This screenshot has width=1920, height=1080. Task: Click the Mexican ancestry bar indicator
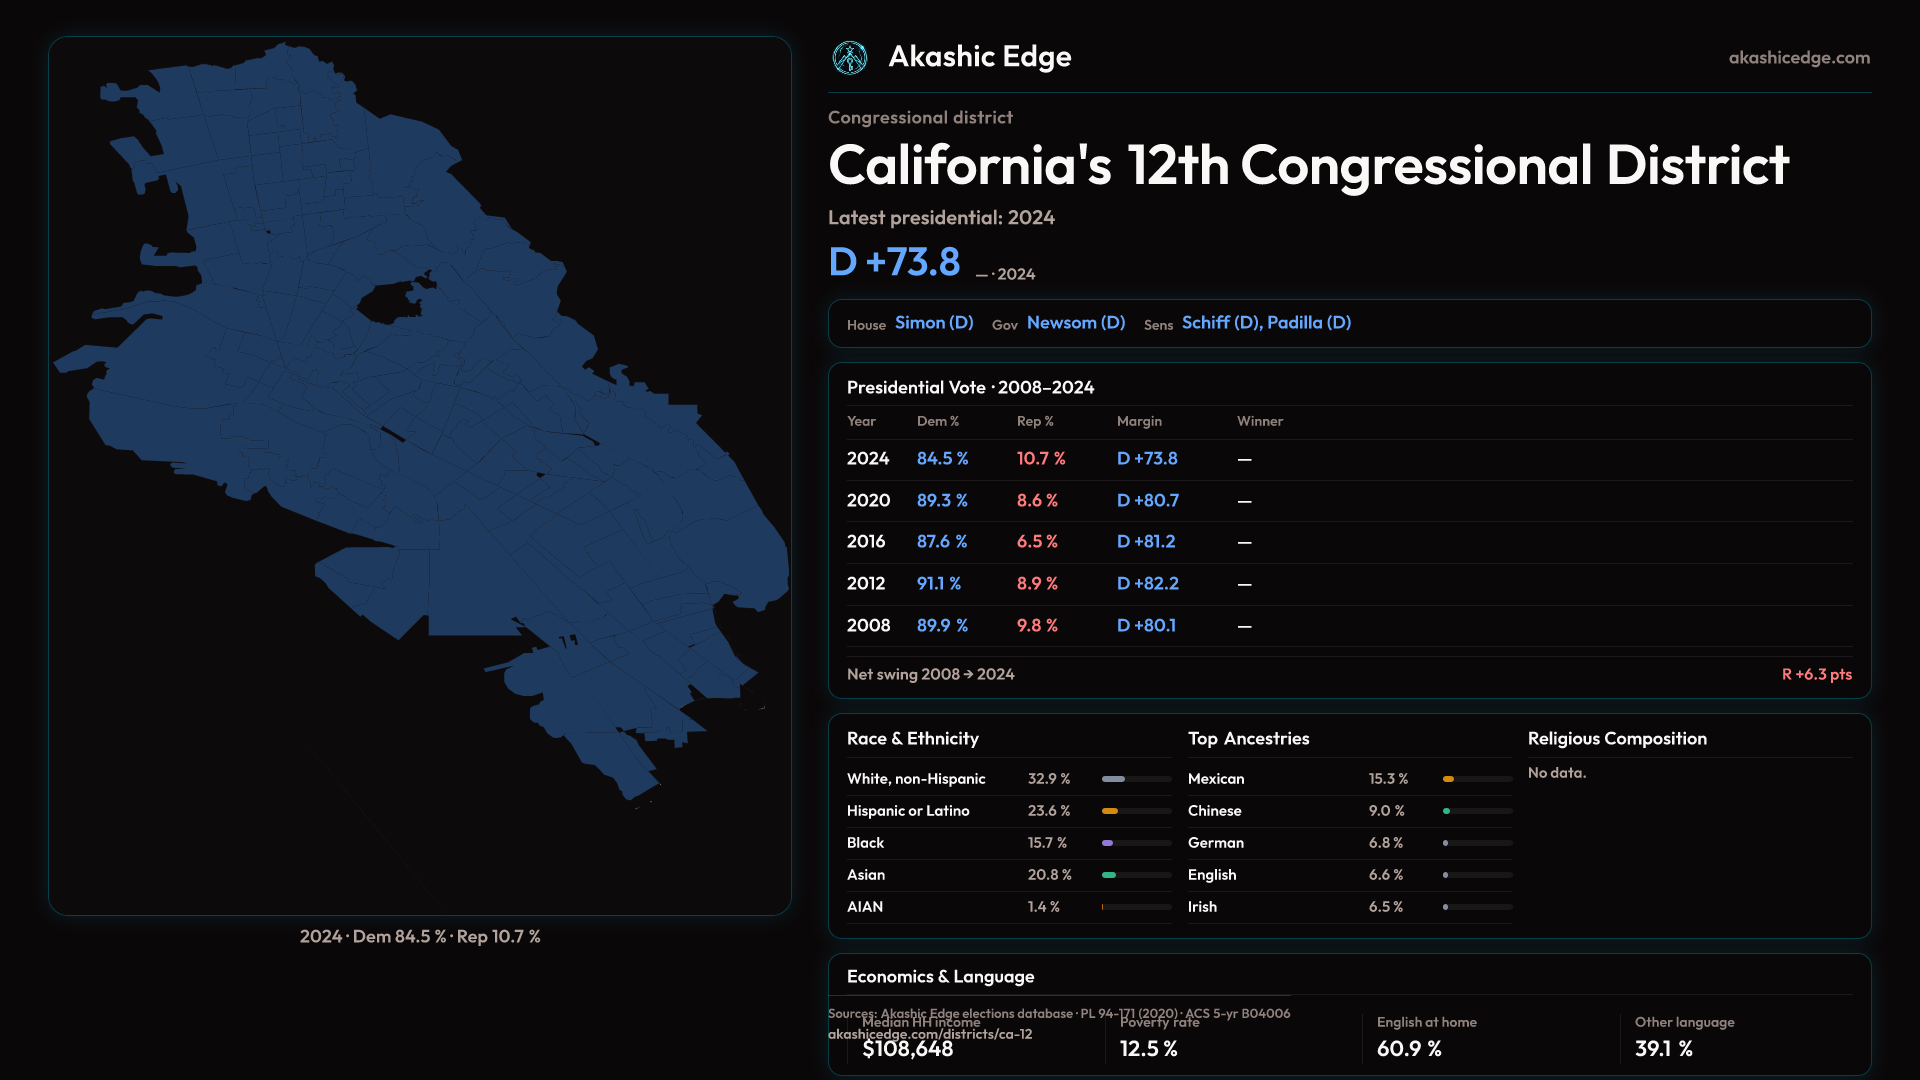coord(1449,779)
